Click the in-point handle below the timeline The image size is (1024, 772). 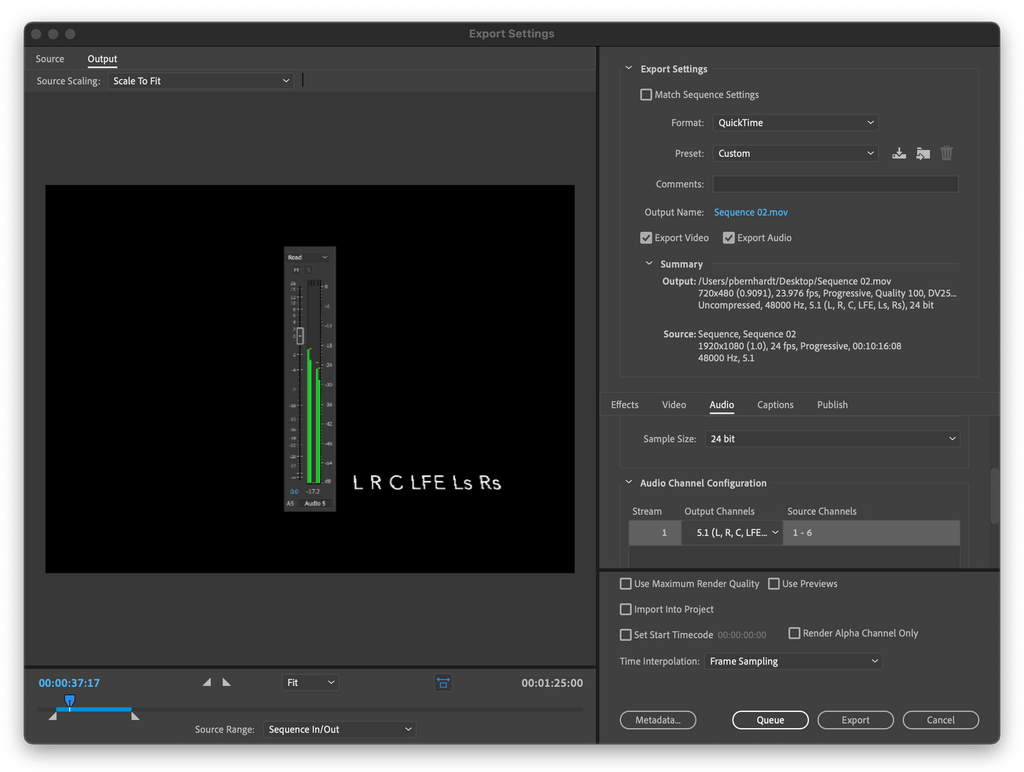click(x=53, y=716)
